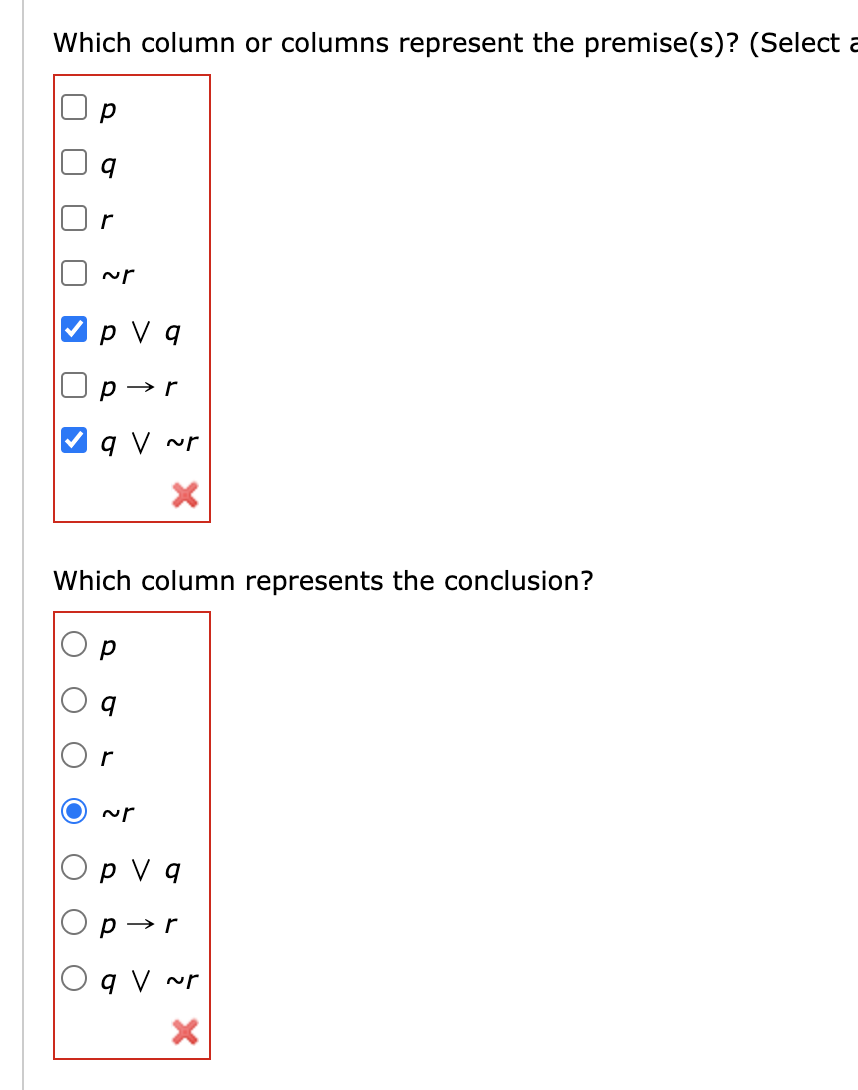Click the red X icon below the premise checkboxes
The image size is (858, 1090).
pos(184,494)
